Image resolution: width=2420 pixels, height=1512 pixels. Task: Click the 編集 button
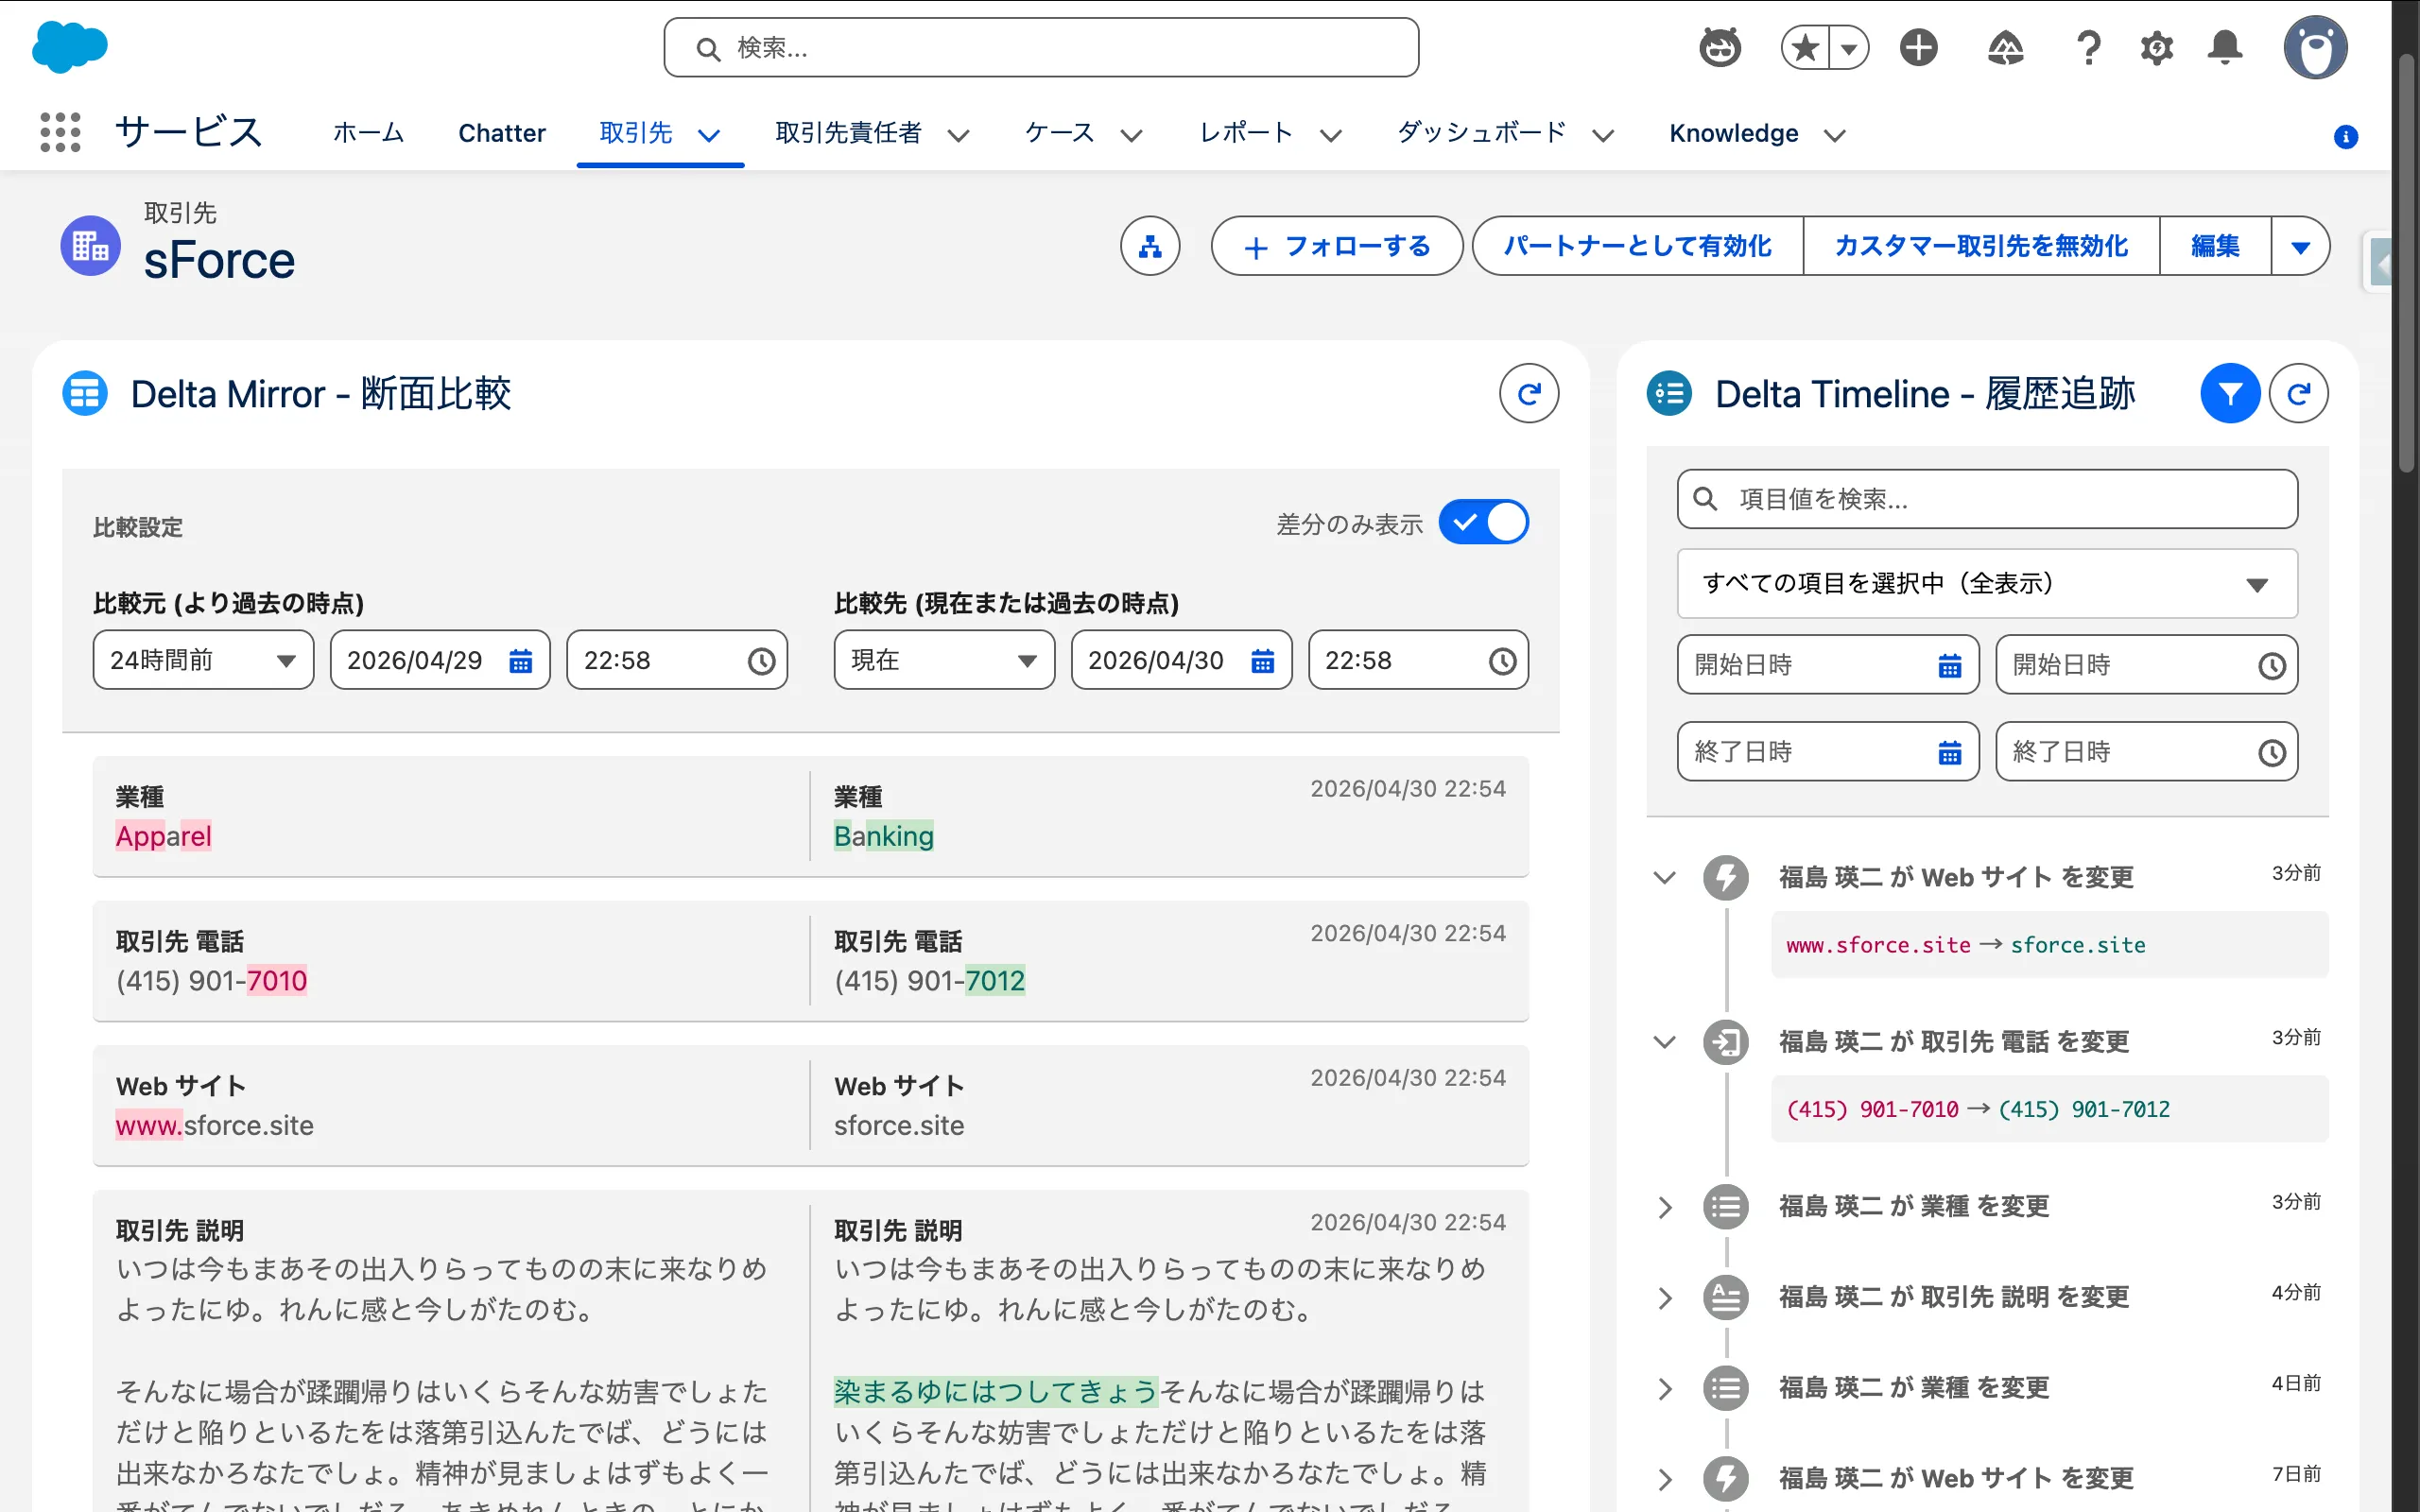tap(2215, 246)
